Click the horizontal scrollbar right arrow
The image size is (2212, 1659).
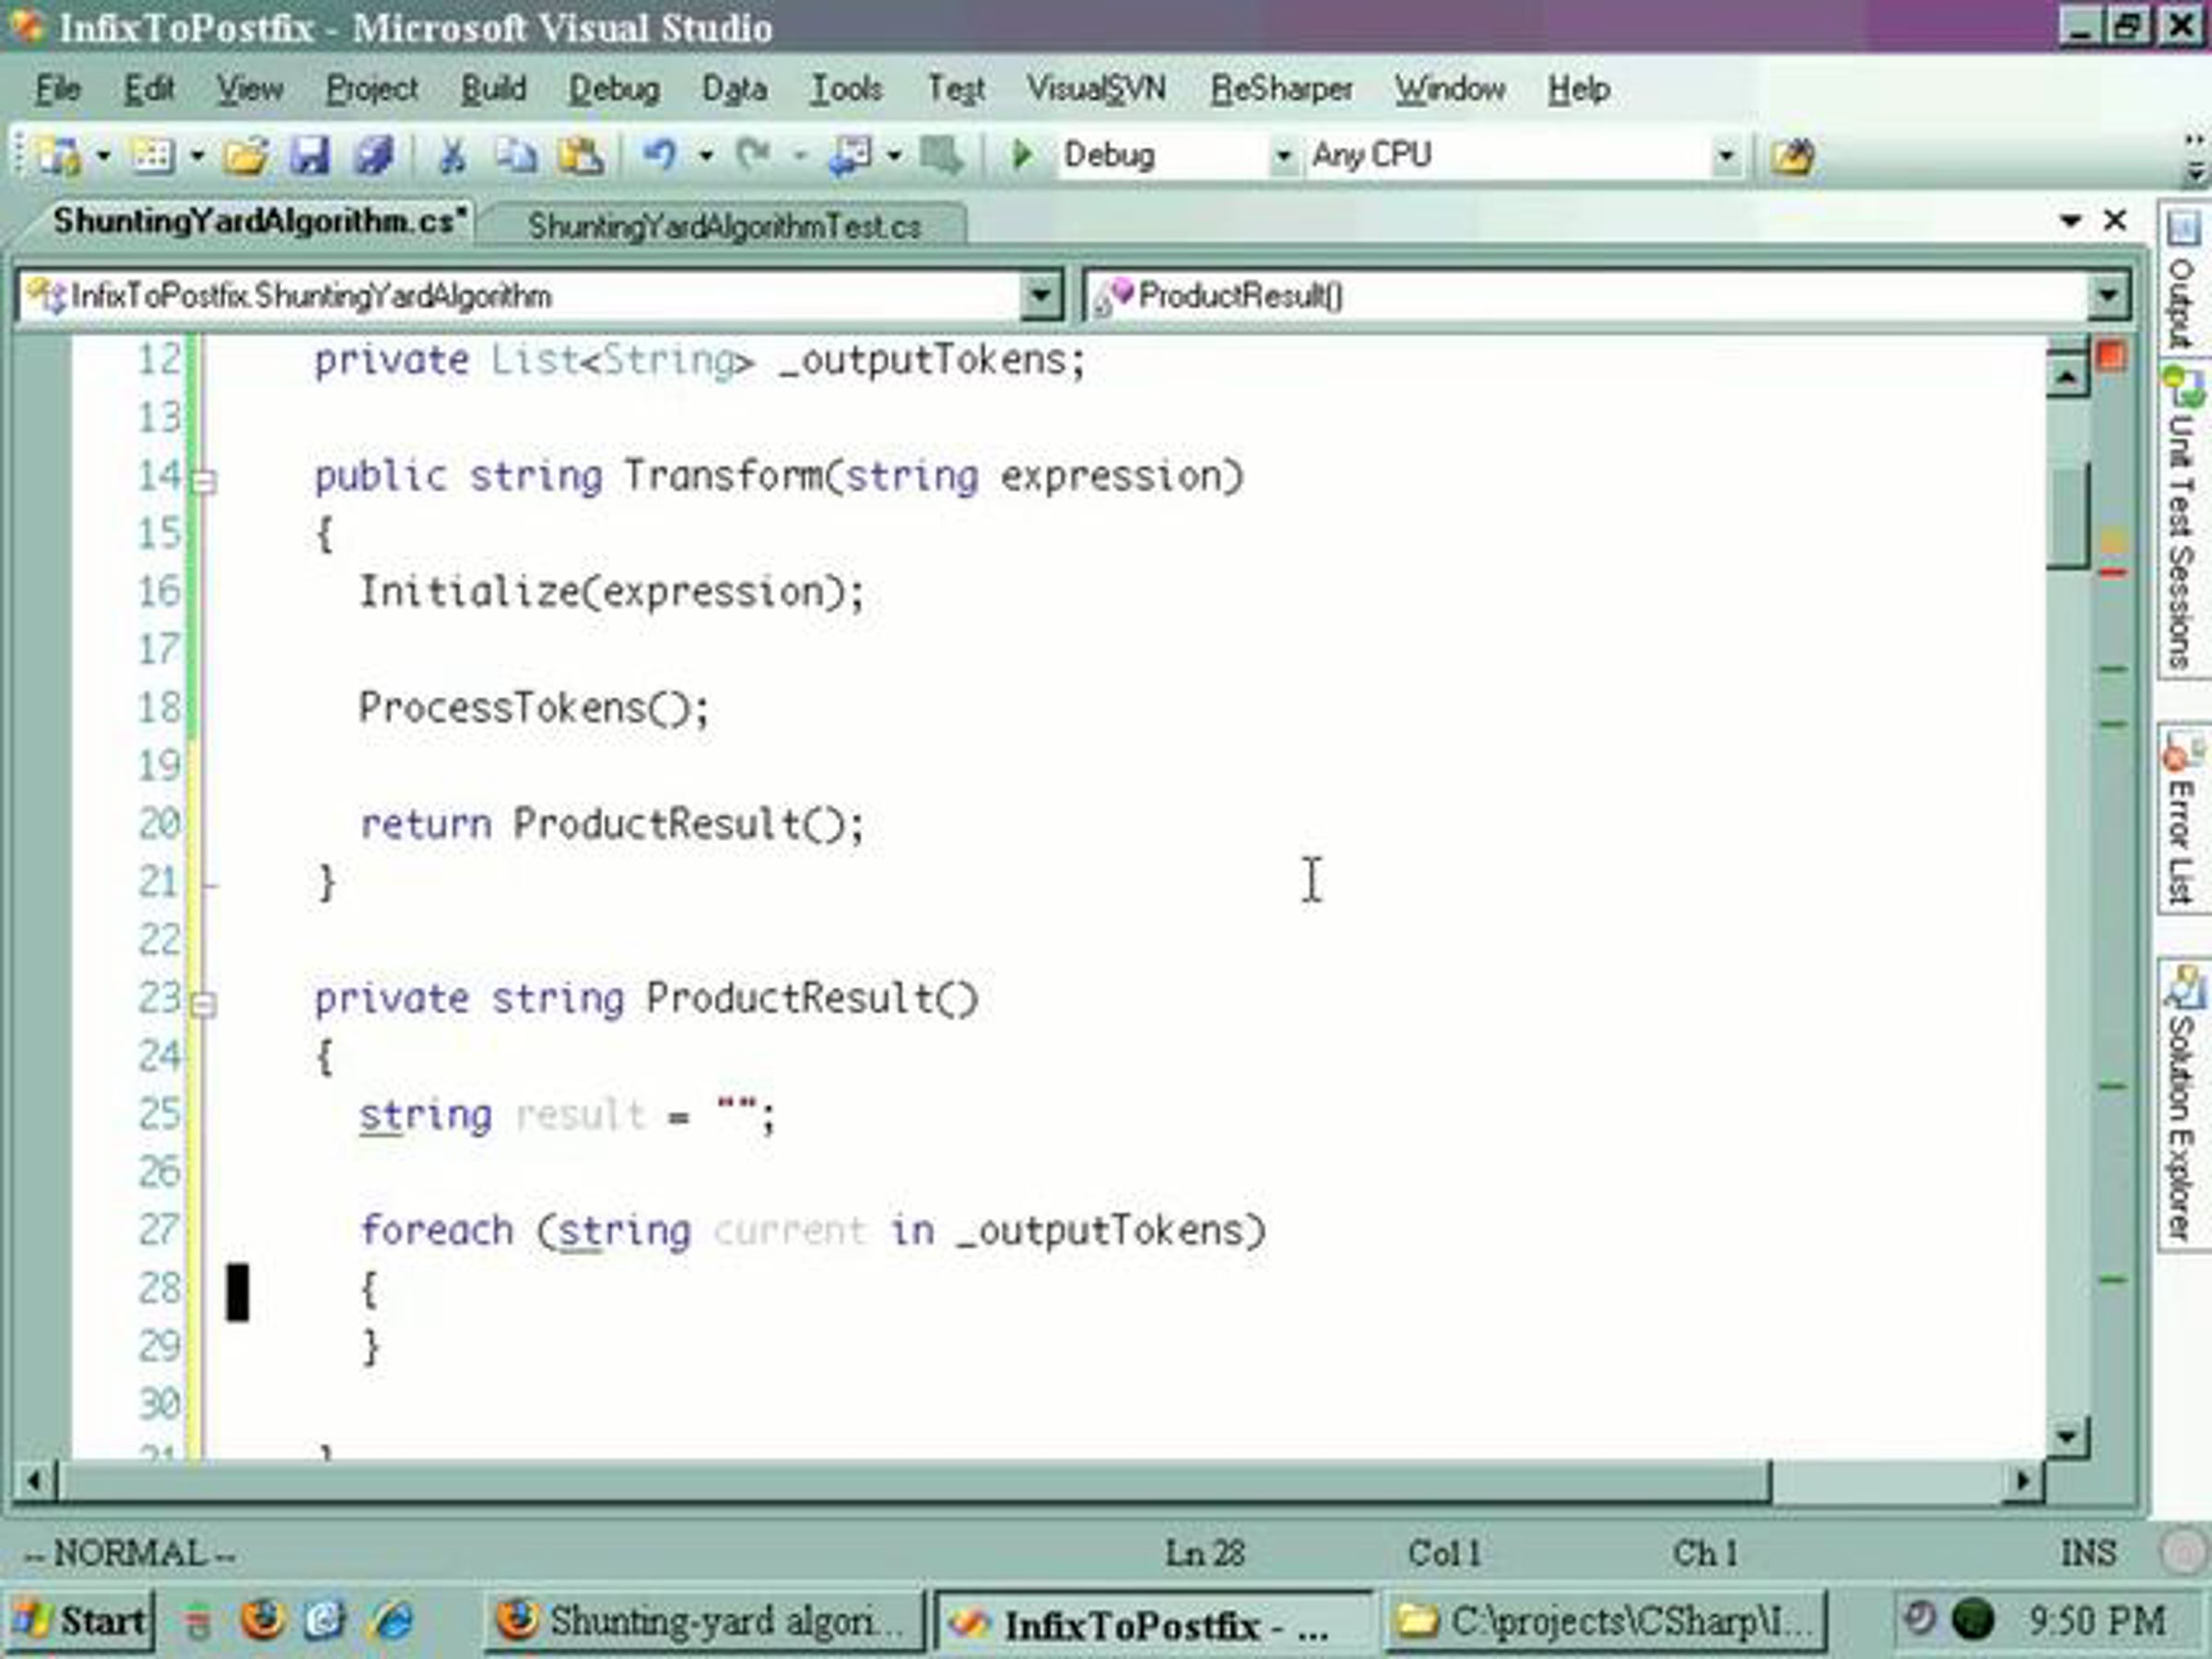pos(2022,1480)
